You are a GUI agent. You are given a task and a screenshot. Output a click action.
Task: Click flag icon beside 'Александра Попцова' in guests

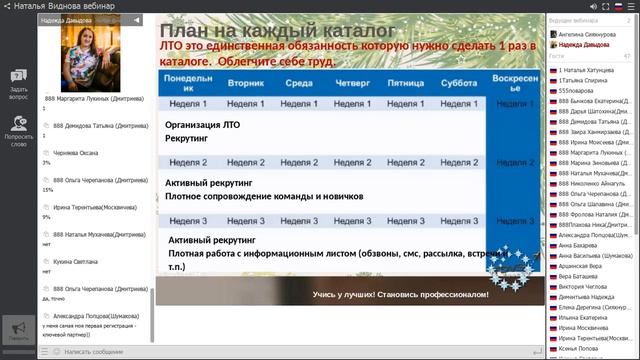click(x=553, y=235)
